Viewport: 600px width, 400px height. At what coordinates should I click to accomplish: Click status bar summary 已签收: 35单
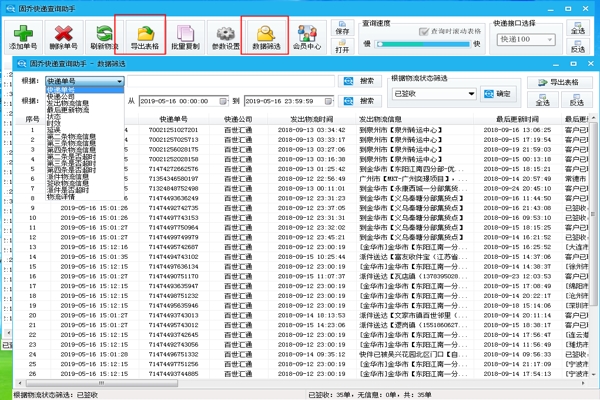[331, 395]
